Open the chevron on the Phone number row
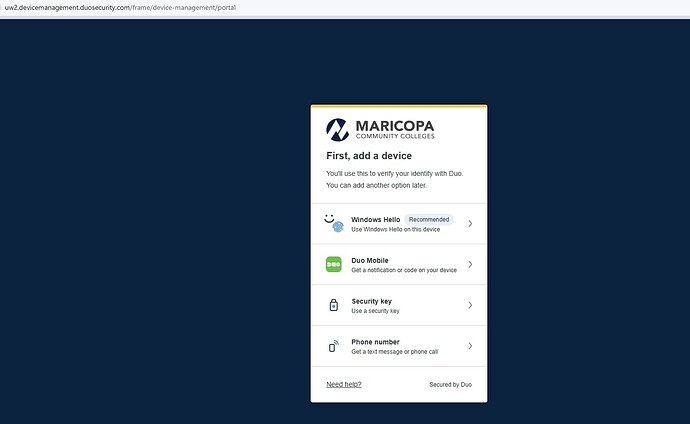 (470, 346)
